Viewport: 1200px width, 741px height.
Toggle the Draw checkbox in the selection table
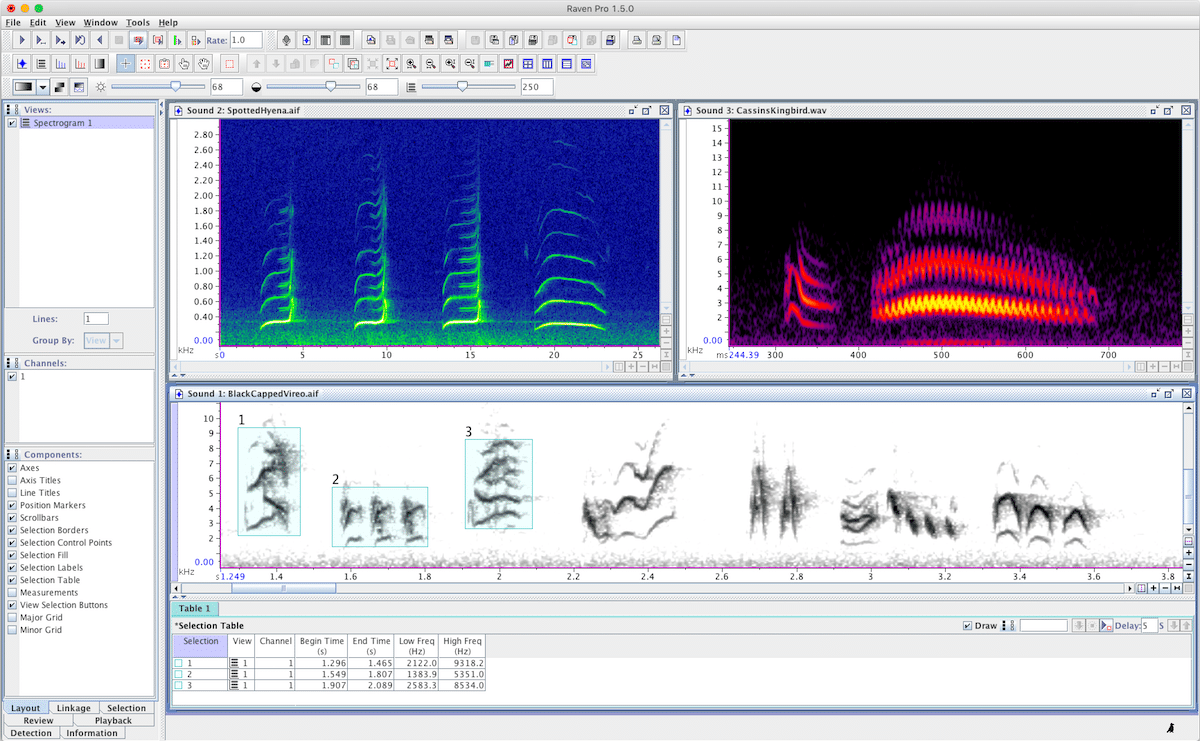(966, 625)
